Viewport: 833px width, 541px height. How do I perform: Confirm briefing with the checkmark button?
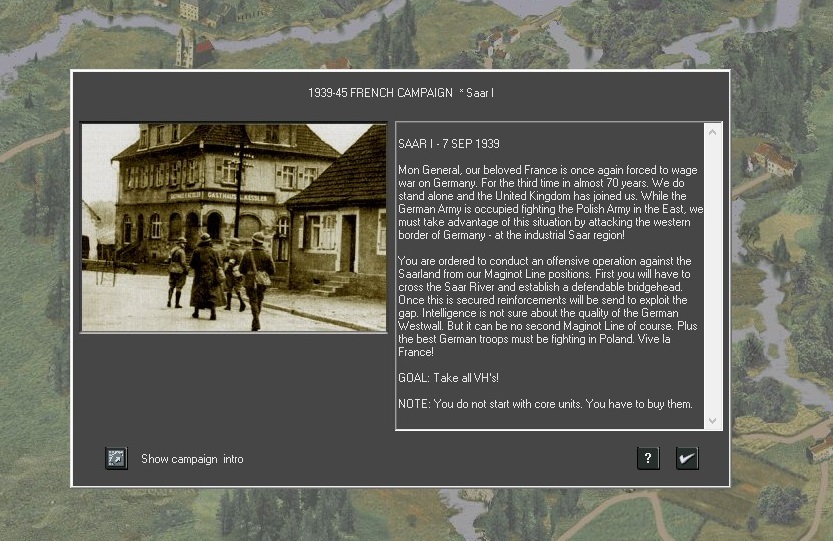point(687,458)
